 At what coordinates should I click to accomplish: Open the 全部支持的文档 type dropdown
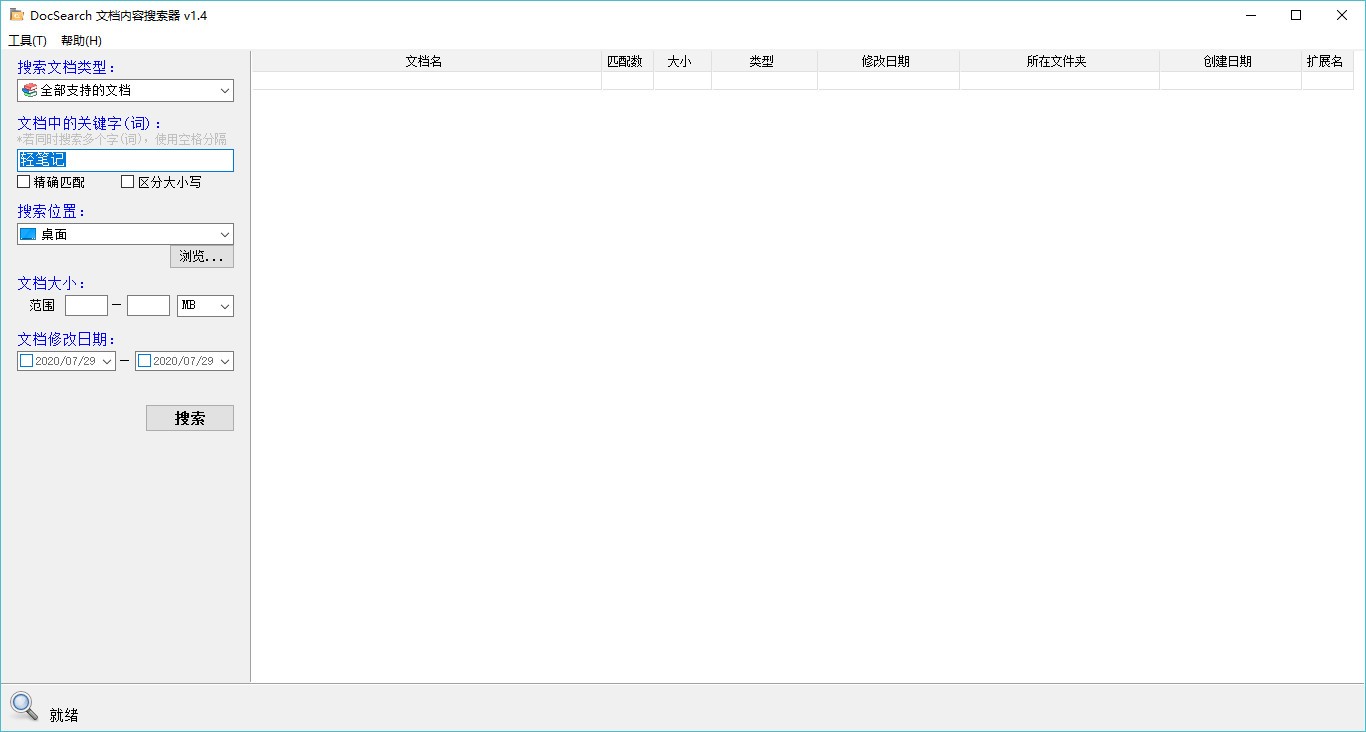pos(125,90)
